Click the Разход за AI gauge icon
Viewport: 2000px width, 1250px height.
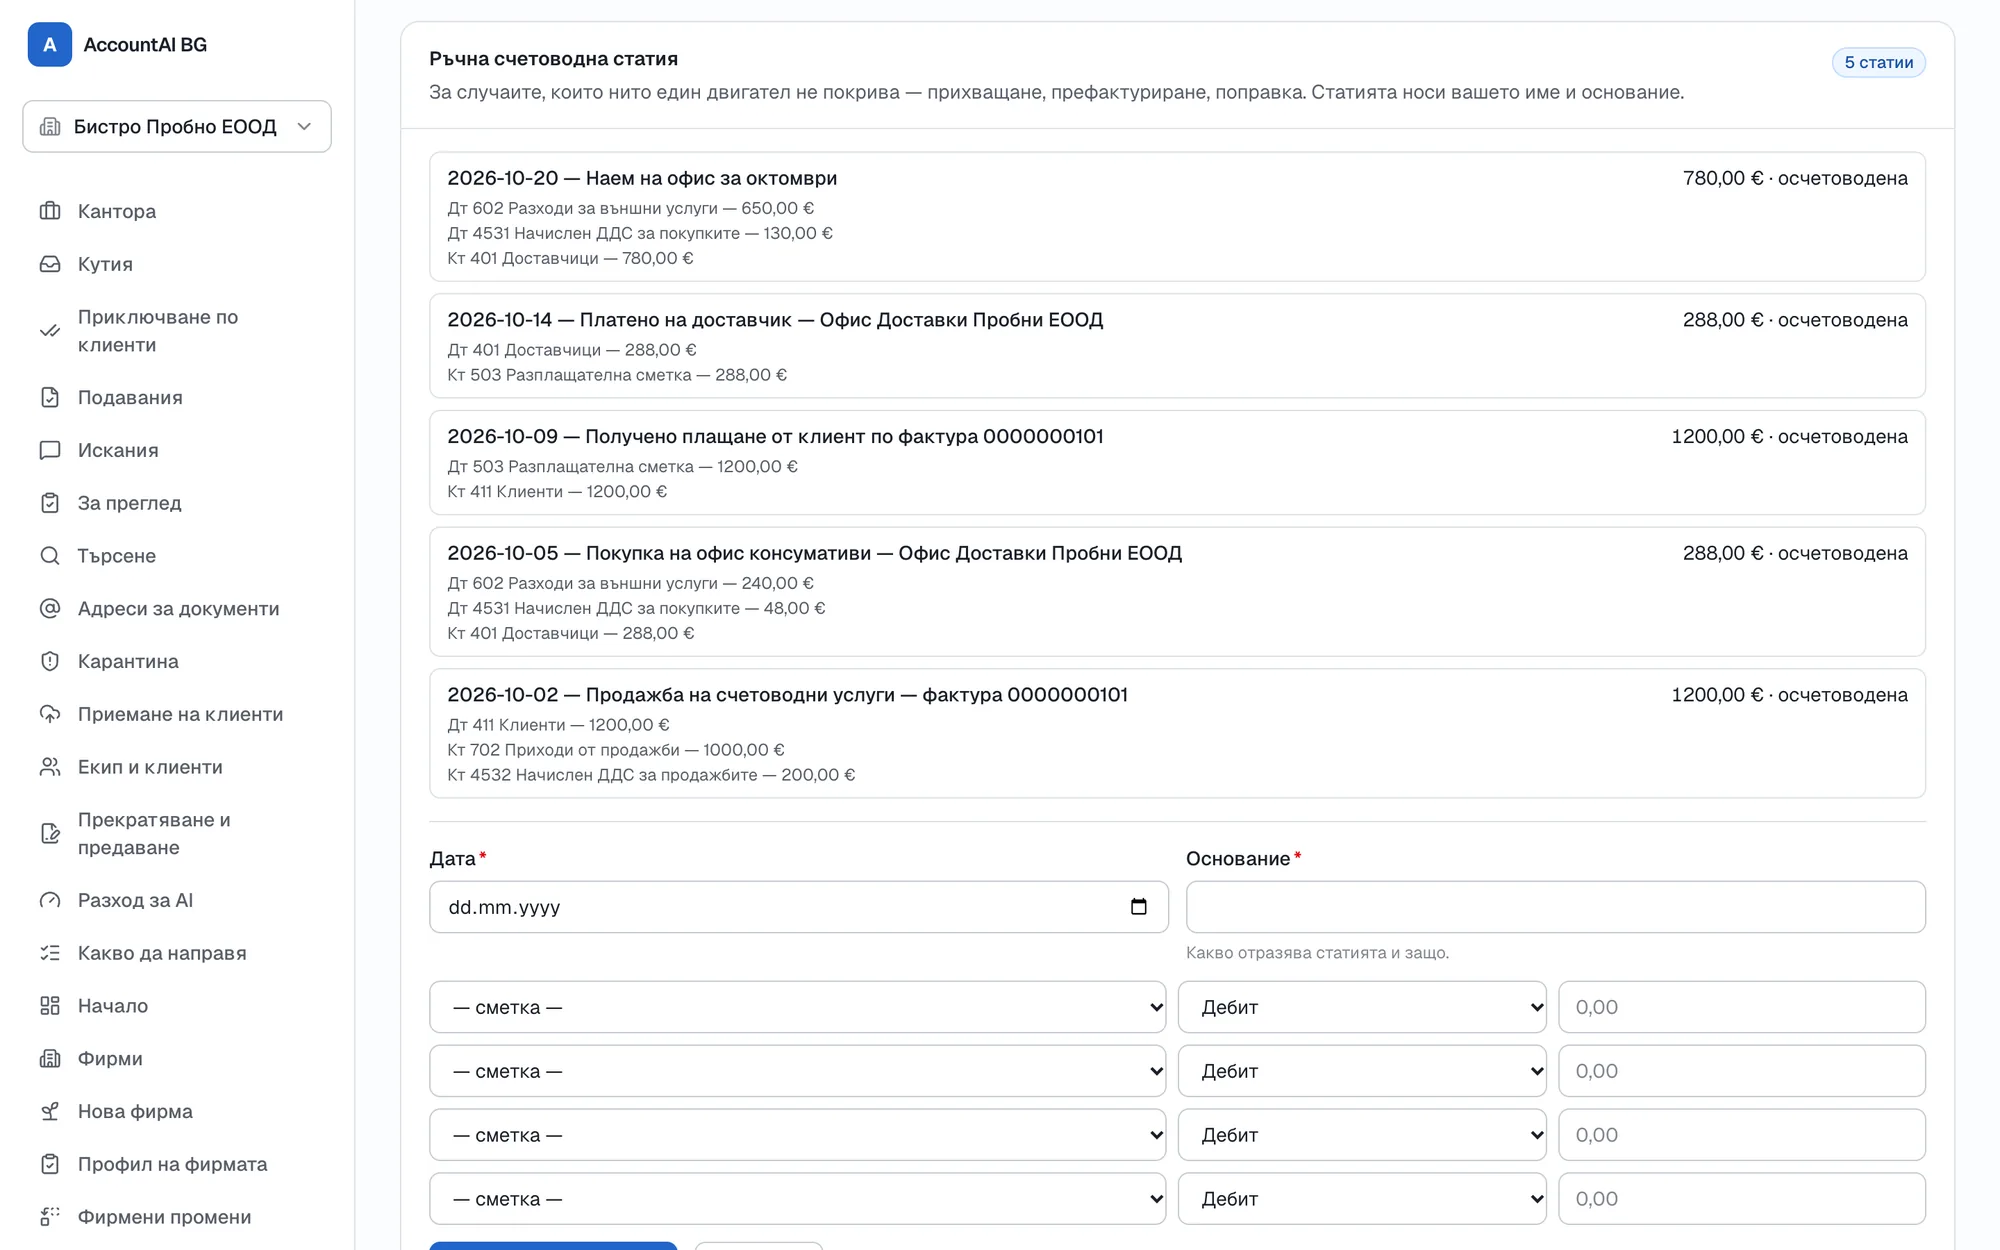click(x=50, y=900)
